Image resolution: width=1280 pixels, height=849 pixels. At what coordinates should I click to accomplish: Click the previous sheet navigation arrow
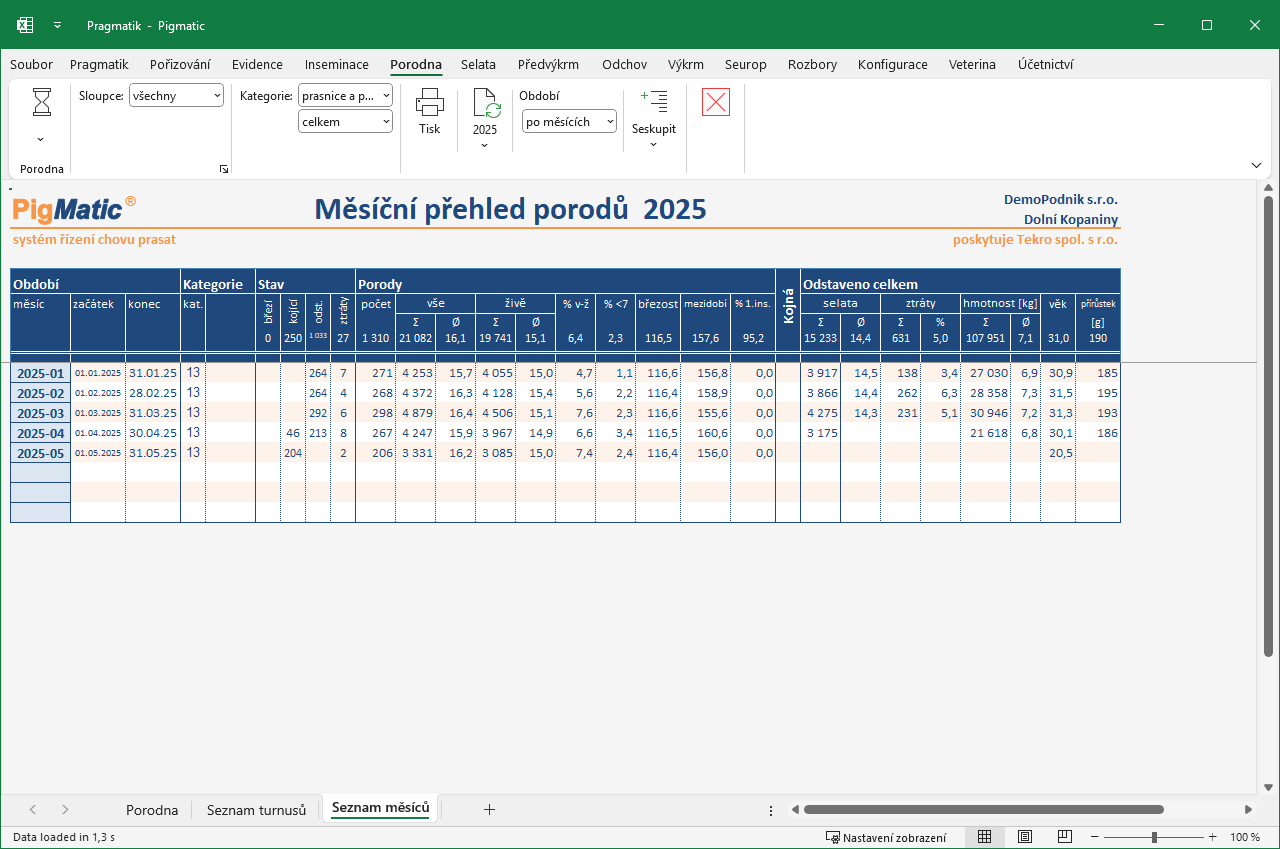[32, 810]
